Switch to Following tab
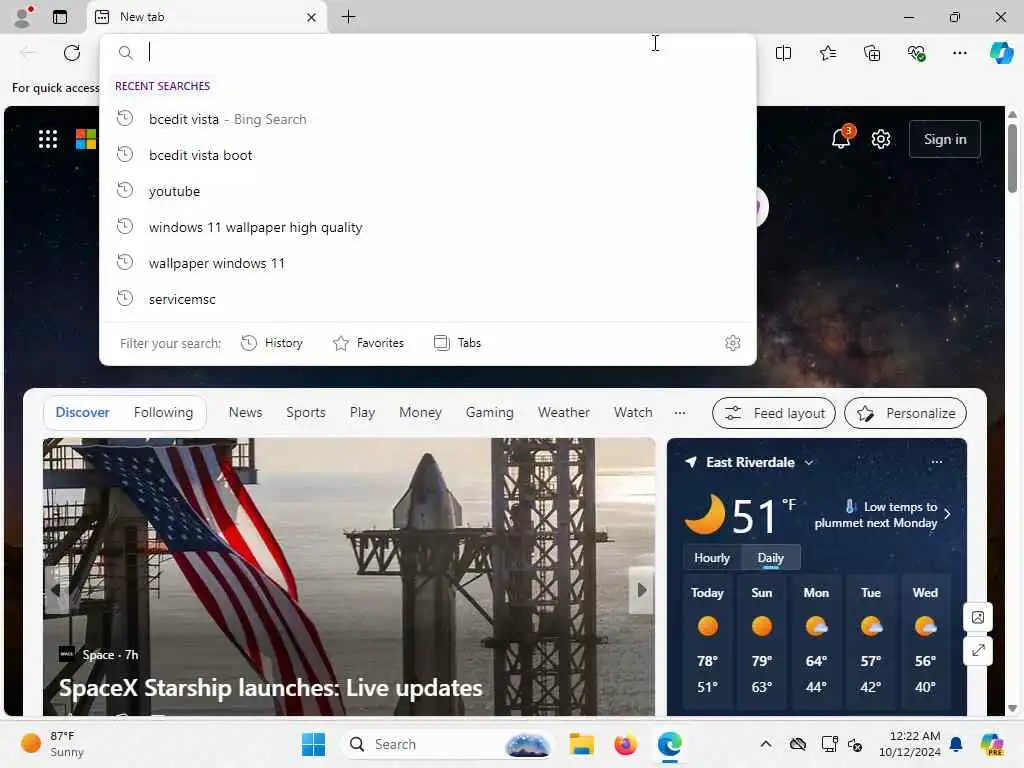 [163, 413]
